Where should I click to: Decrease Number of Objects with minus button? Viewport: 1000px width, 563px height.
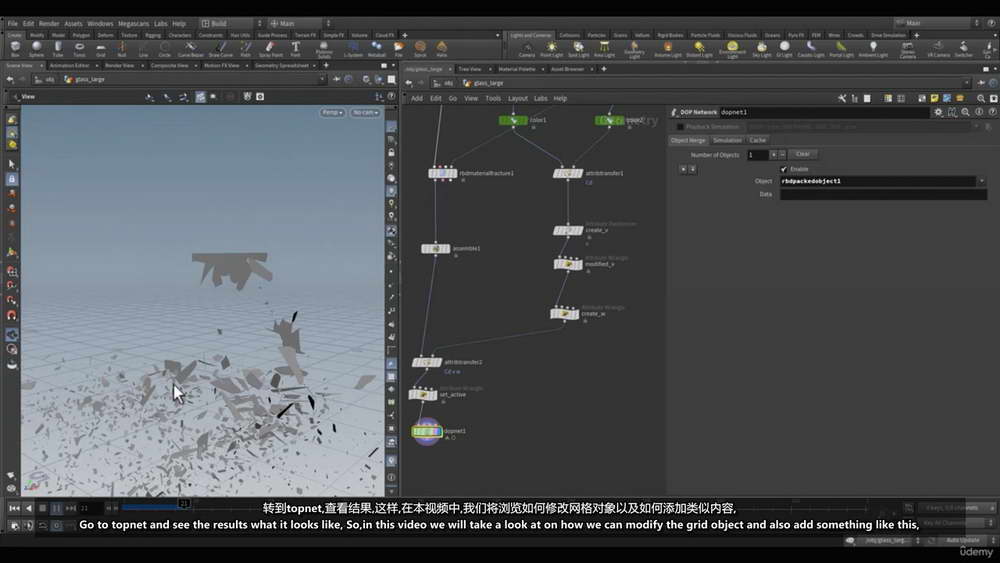783,154
